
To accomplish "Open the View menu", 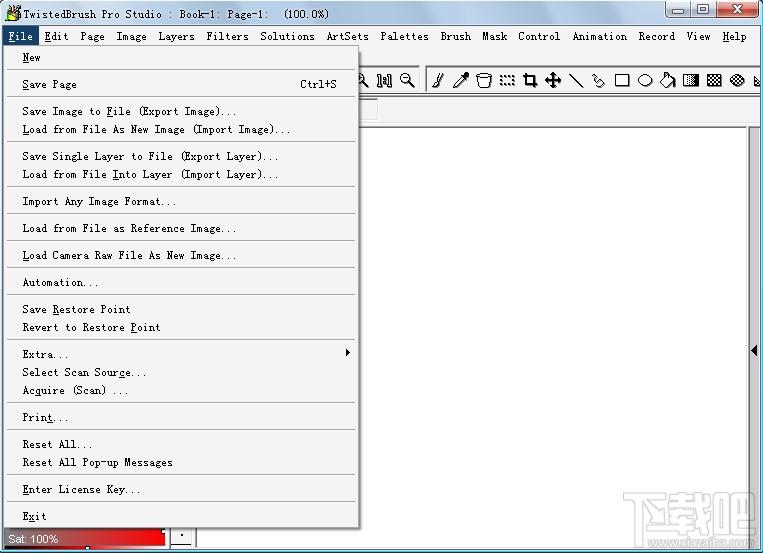I will click(x=698, y=37).
